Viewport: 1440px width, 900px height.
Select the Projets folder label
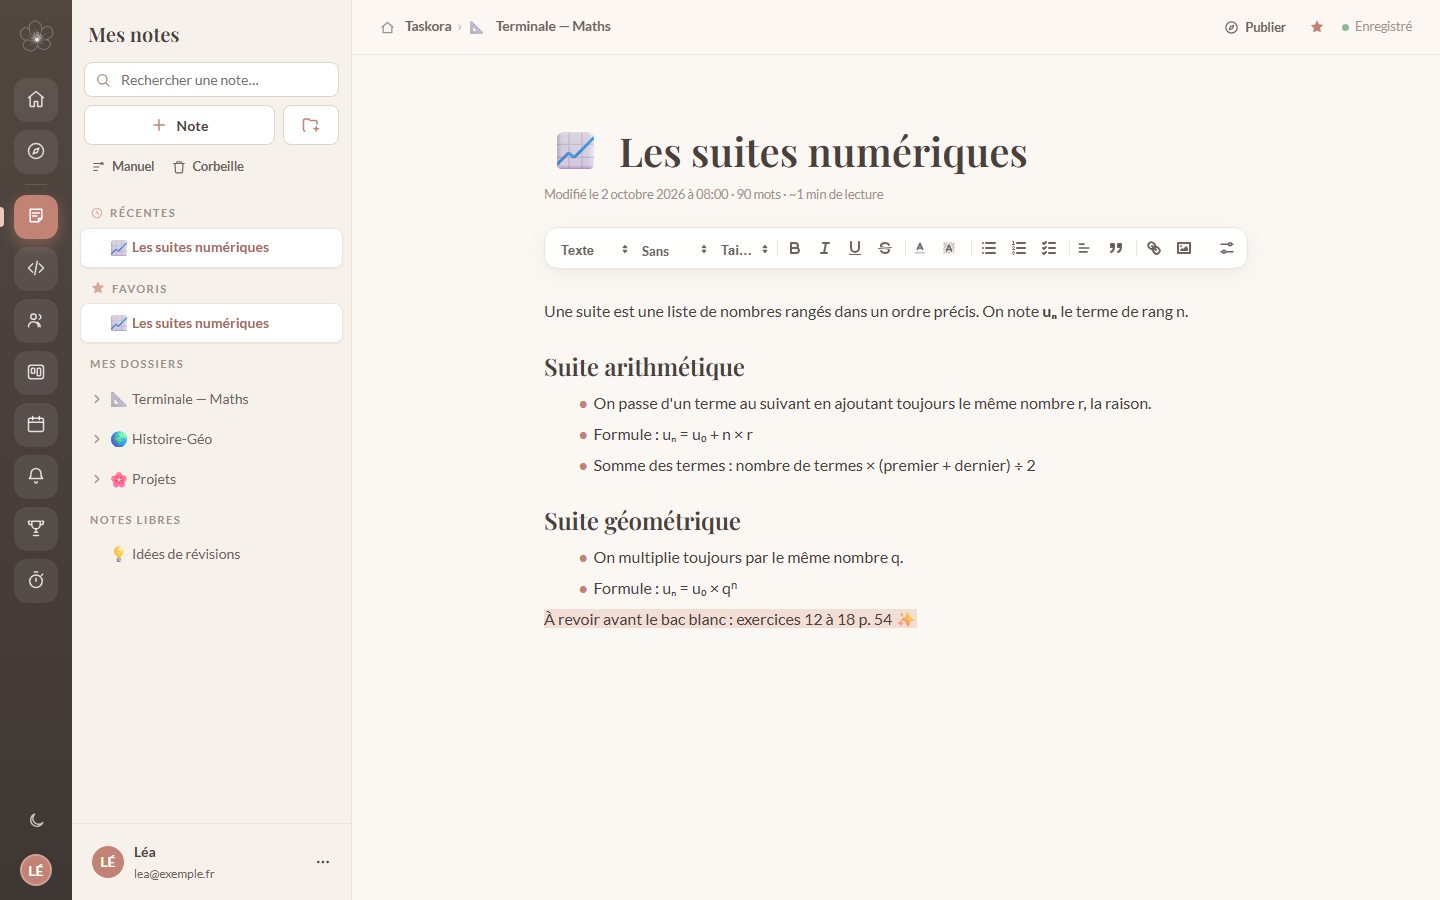[154, 479]
